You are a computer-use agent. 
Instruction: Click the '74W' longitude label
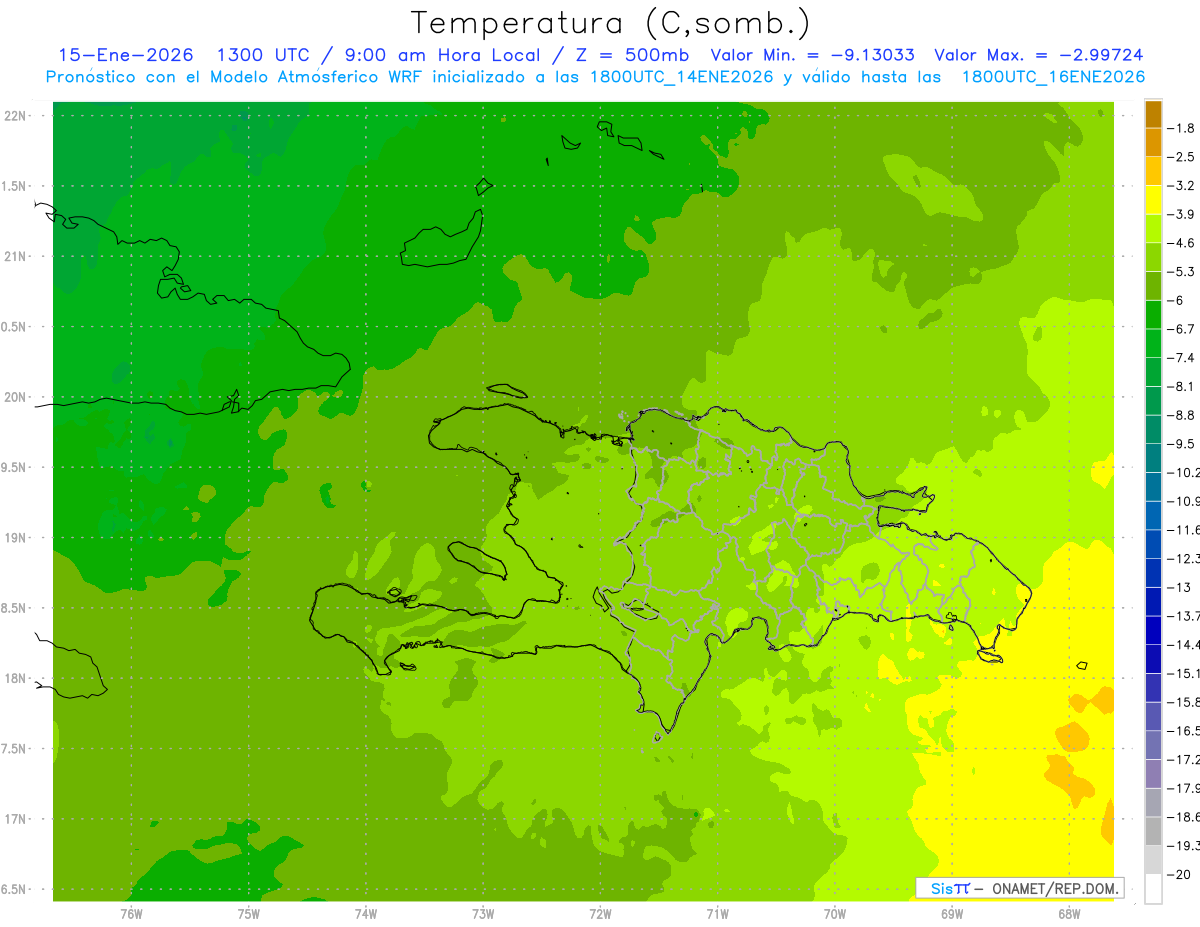pyautogui.click(x=366, y=913)
